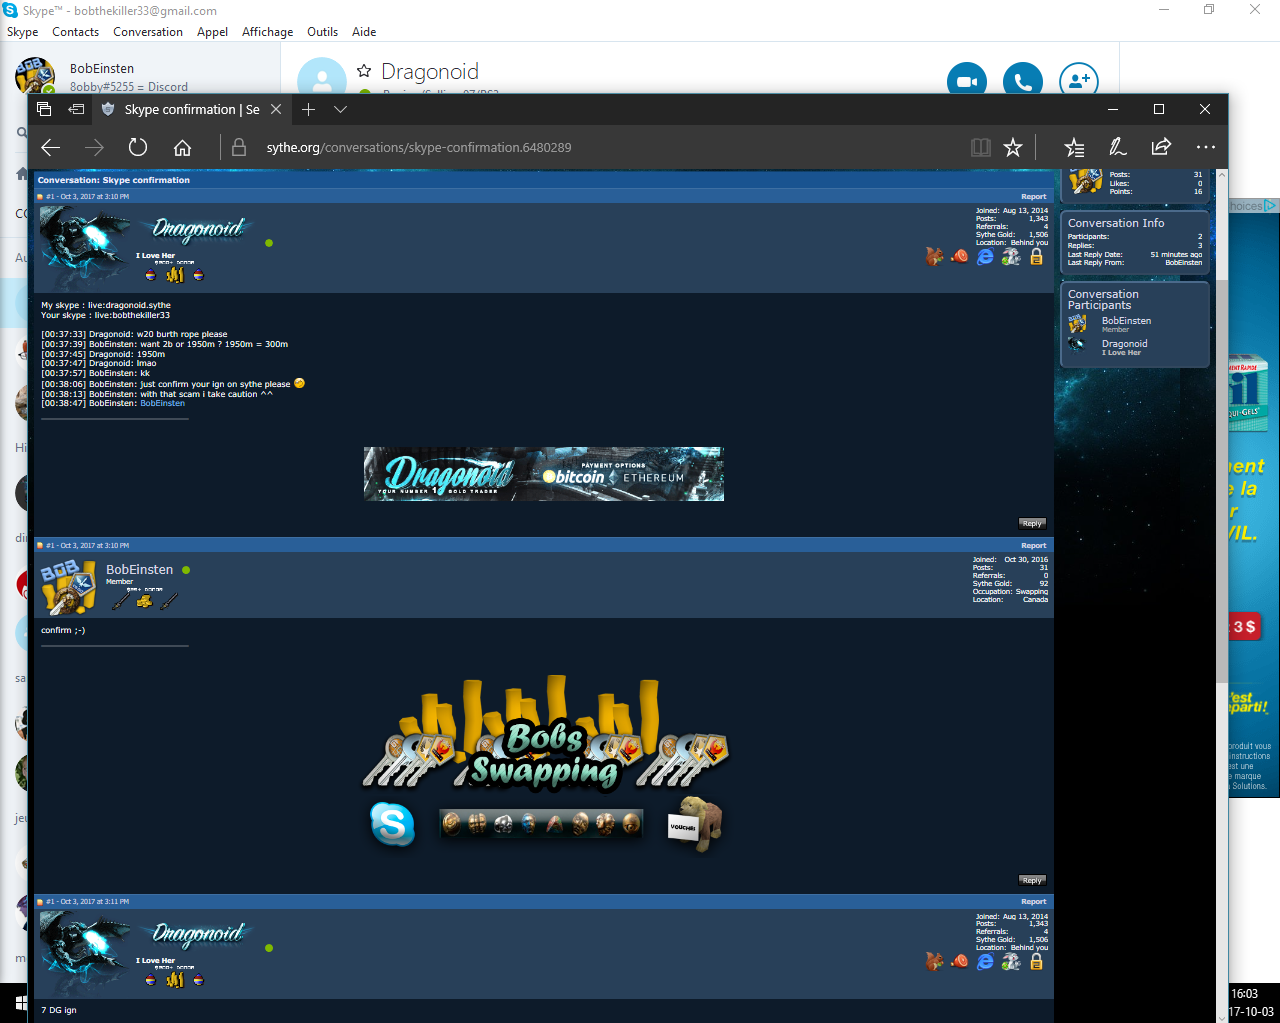Open the Dragonoid name banner in the 3:10 PM post

pyautogui.click(x=198, y=230)
